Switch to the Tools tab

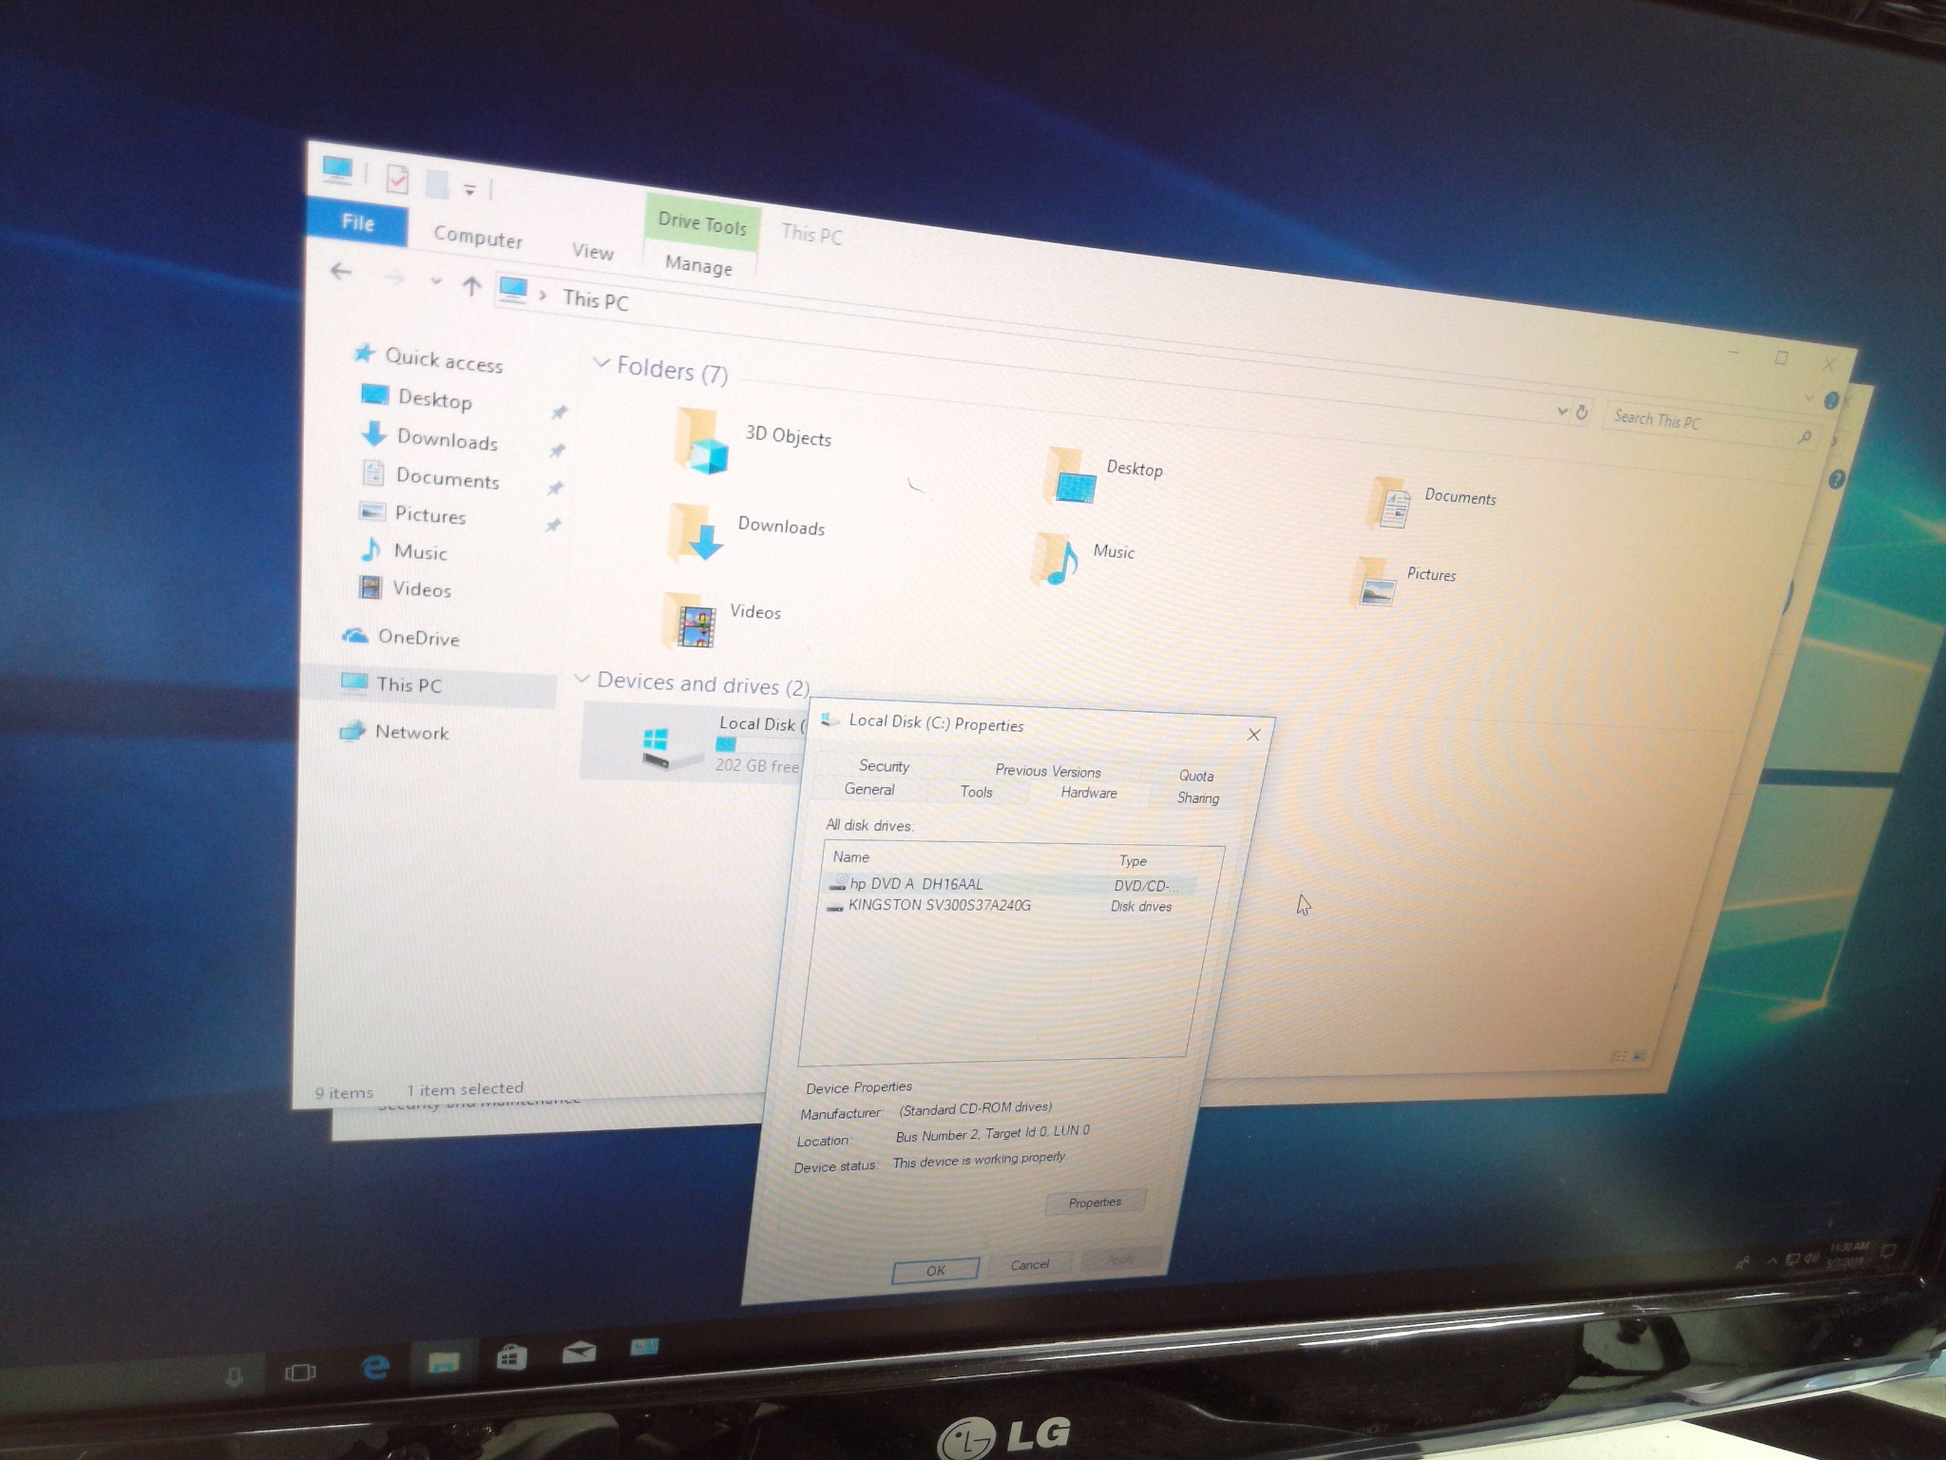point(975,792)
